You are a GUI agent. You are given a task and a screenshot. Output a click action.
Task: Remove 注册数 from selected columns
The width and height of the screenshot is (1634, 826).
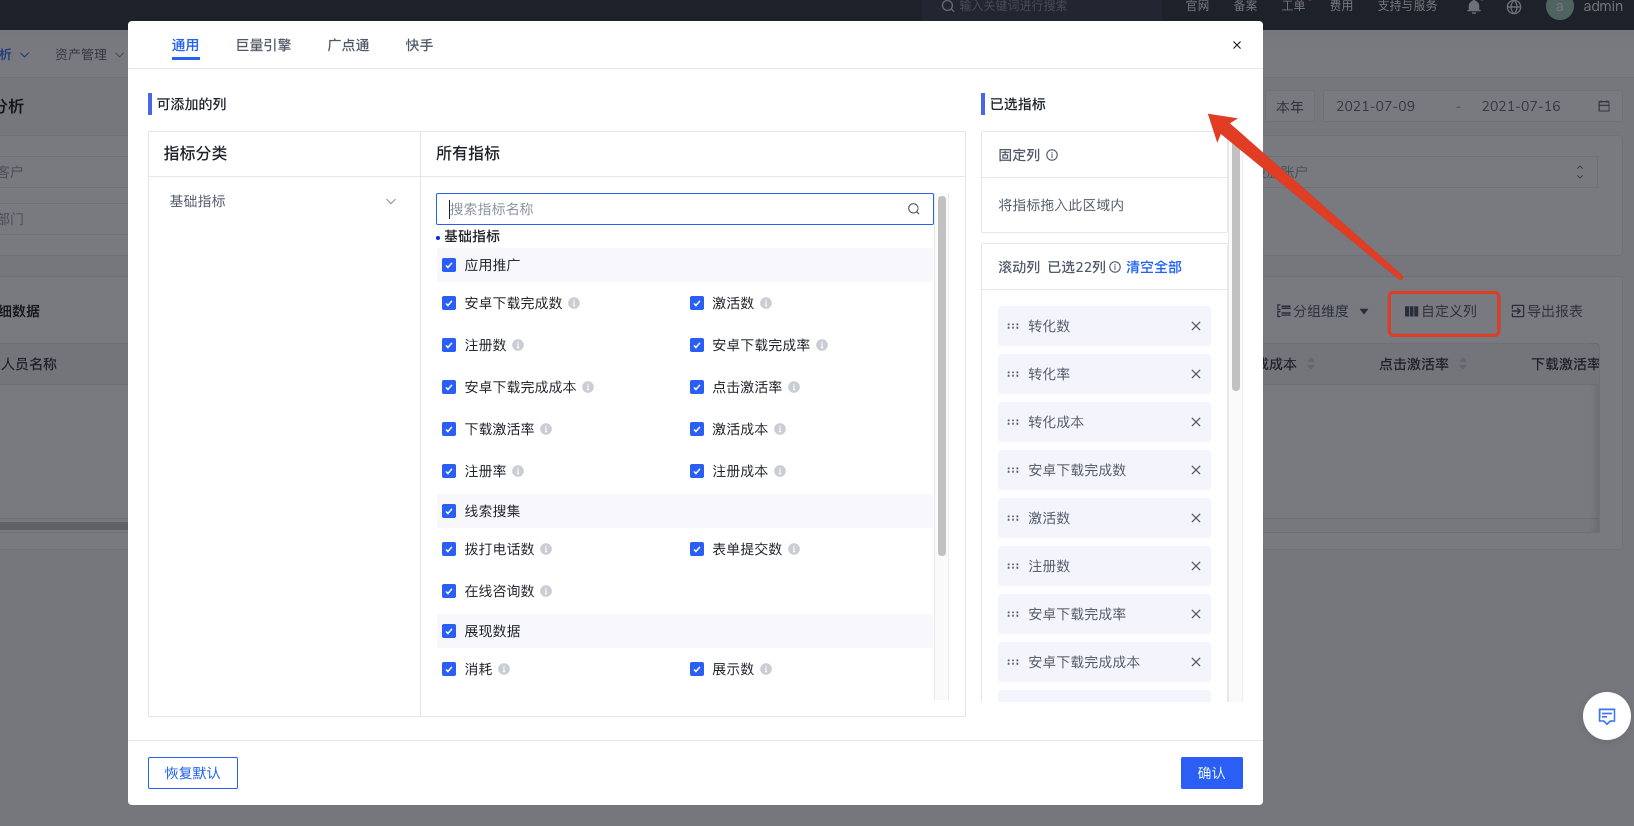coord(1195,566)
